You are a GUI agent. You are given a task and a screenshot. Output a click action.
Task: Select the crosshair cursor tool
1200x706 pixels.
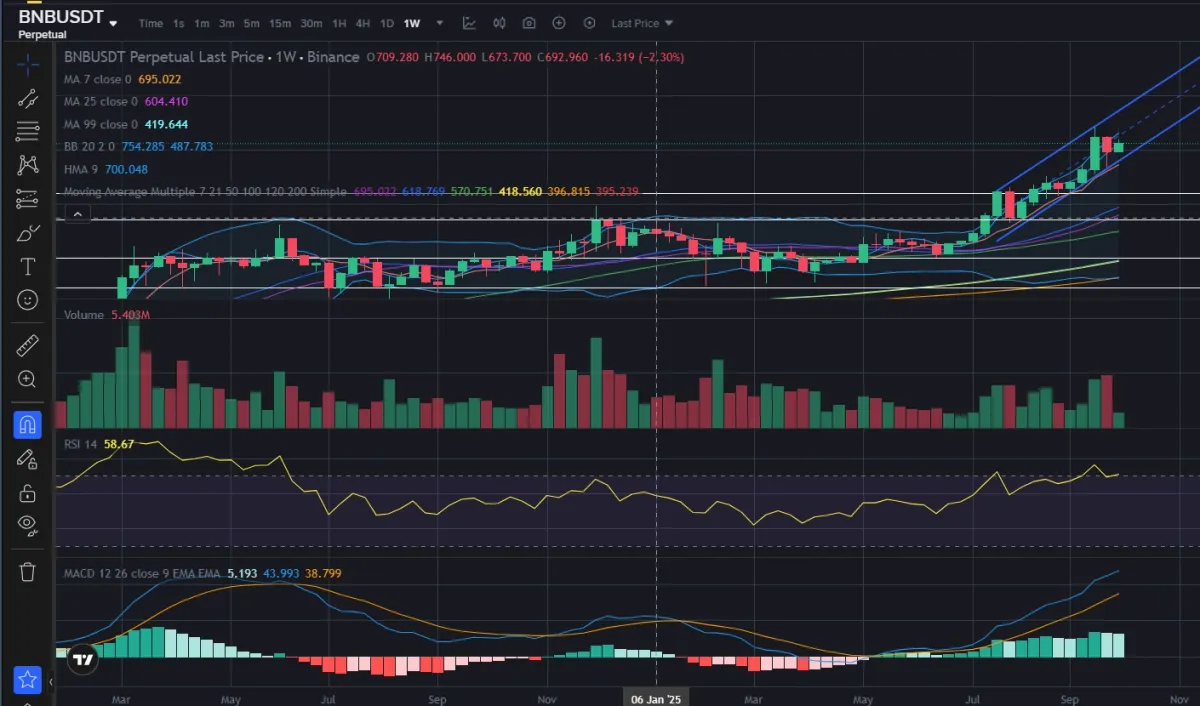(28, 66)
